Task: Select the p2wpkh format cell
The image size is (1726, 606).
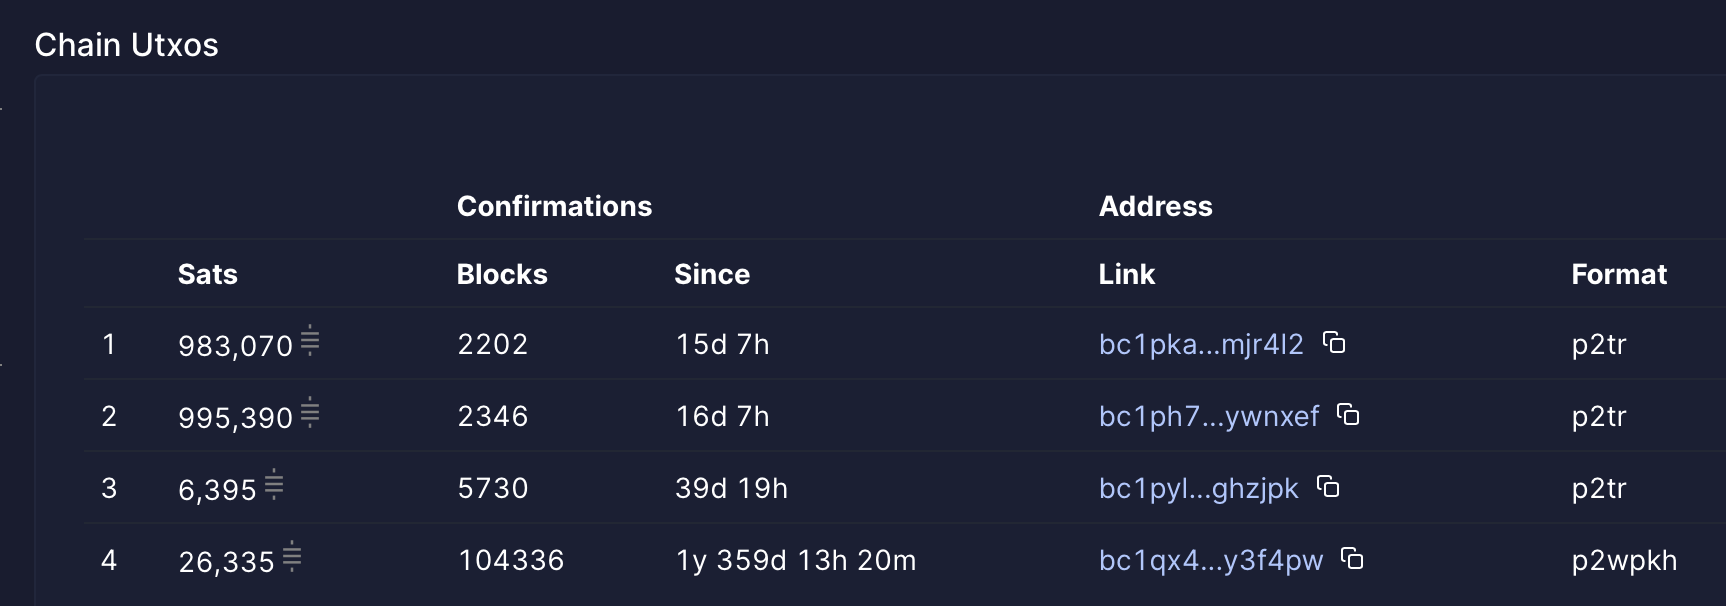Action: coord(1624,561)
